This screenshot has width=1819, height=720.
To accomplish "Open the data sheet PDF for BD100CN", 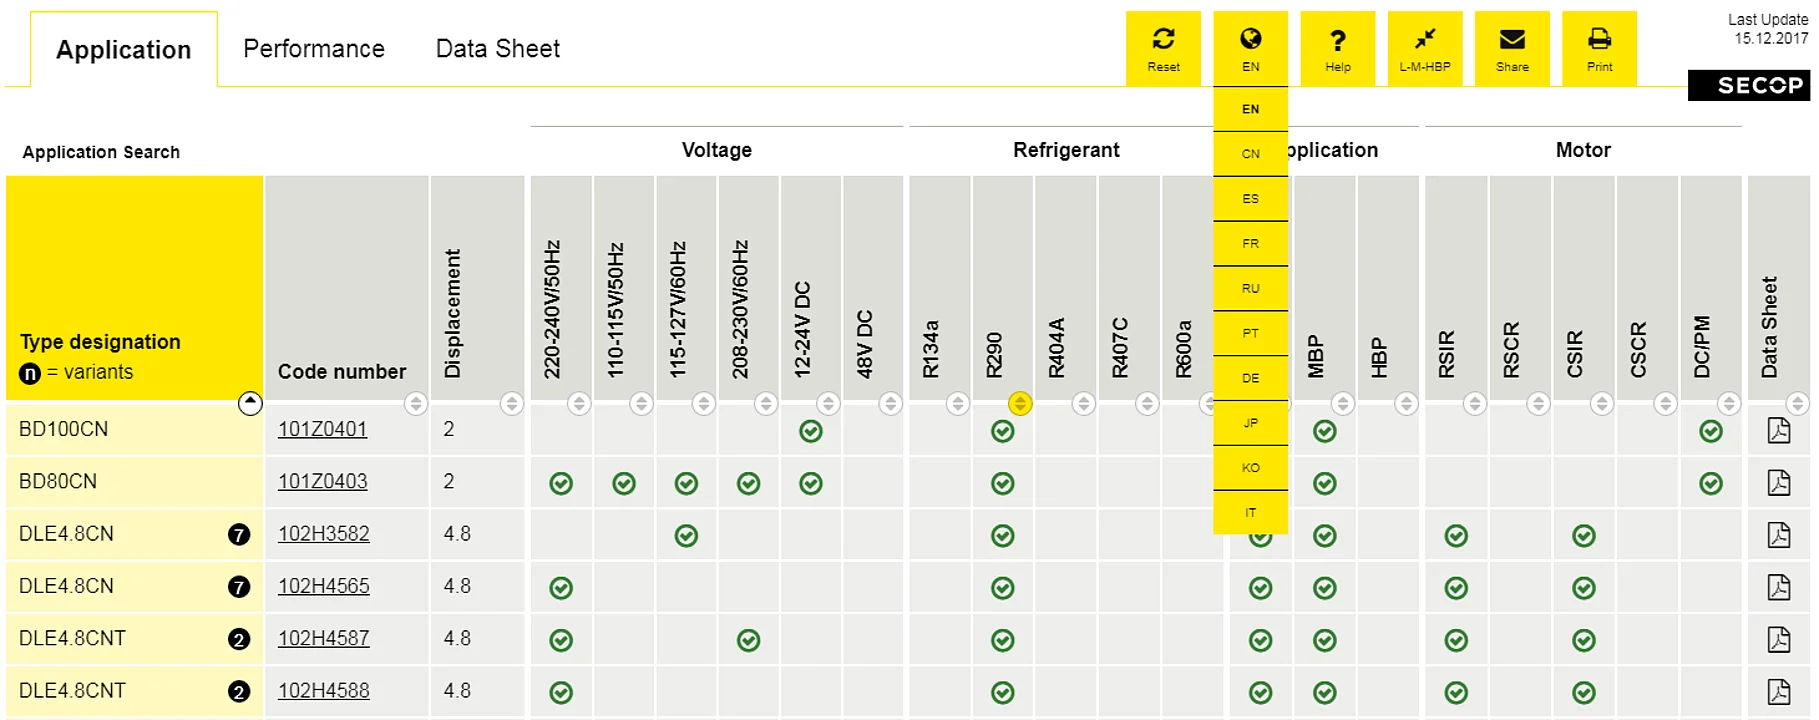I will 1778,431.
